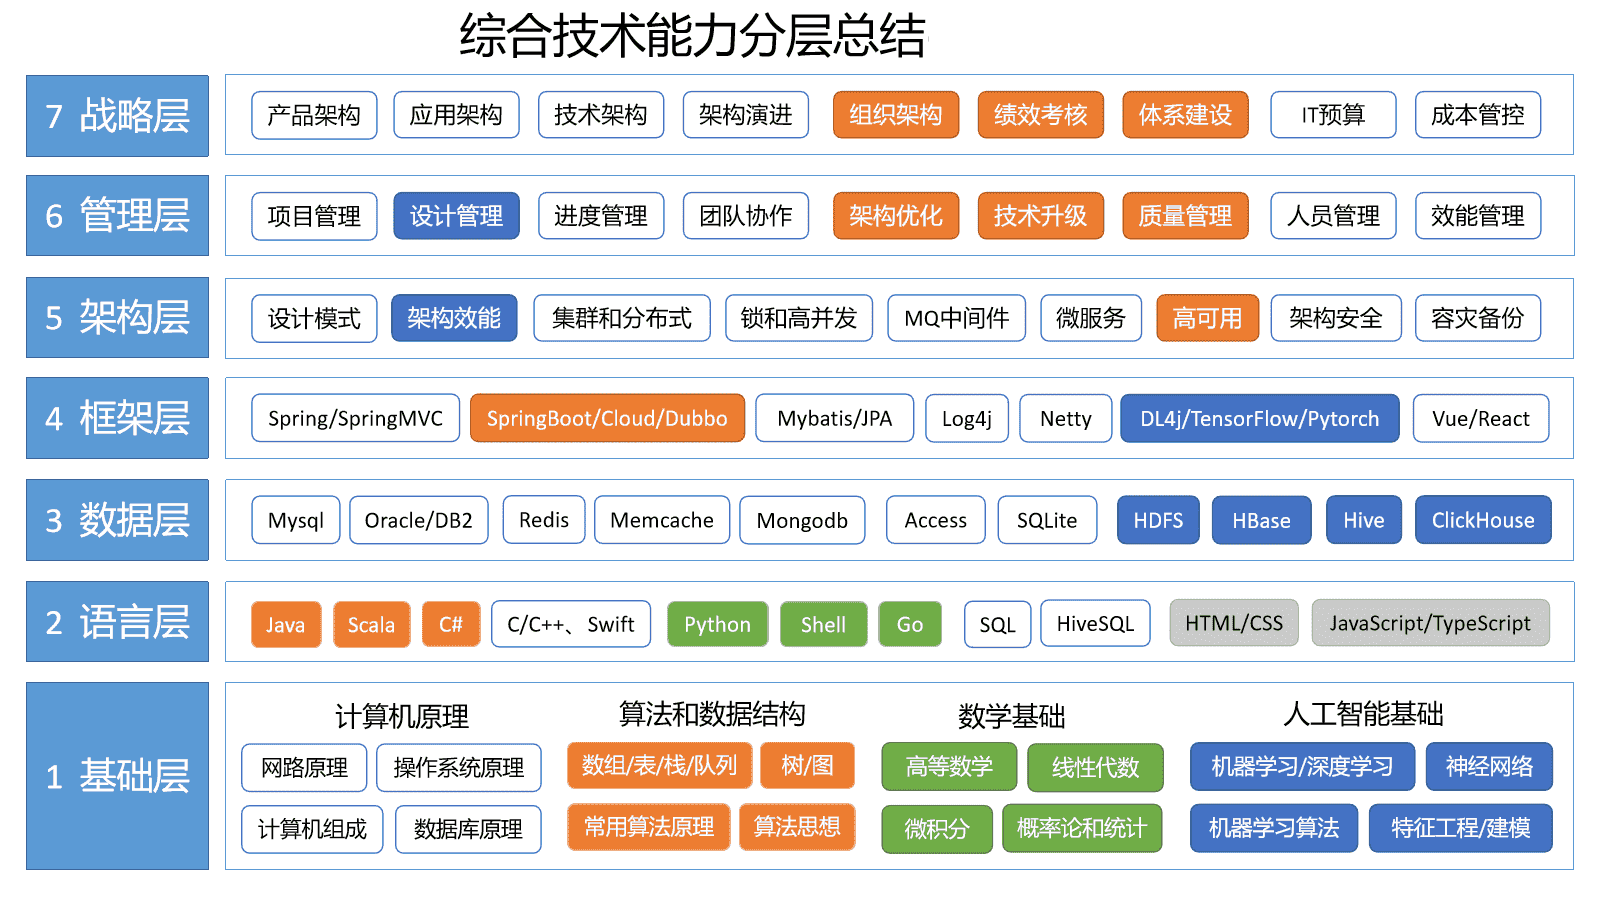Select the 线性代数 green box
Viewport: 1600px width, 906px height.
coord(1095,767)
